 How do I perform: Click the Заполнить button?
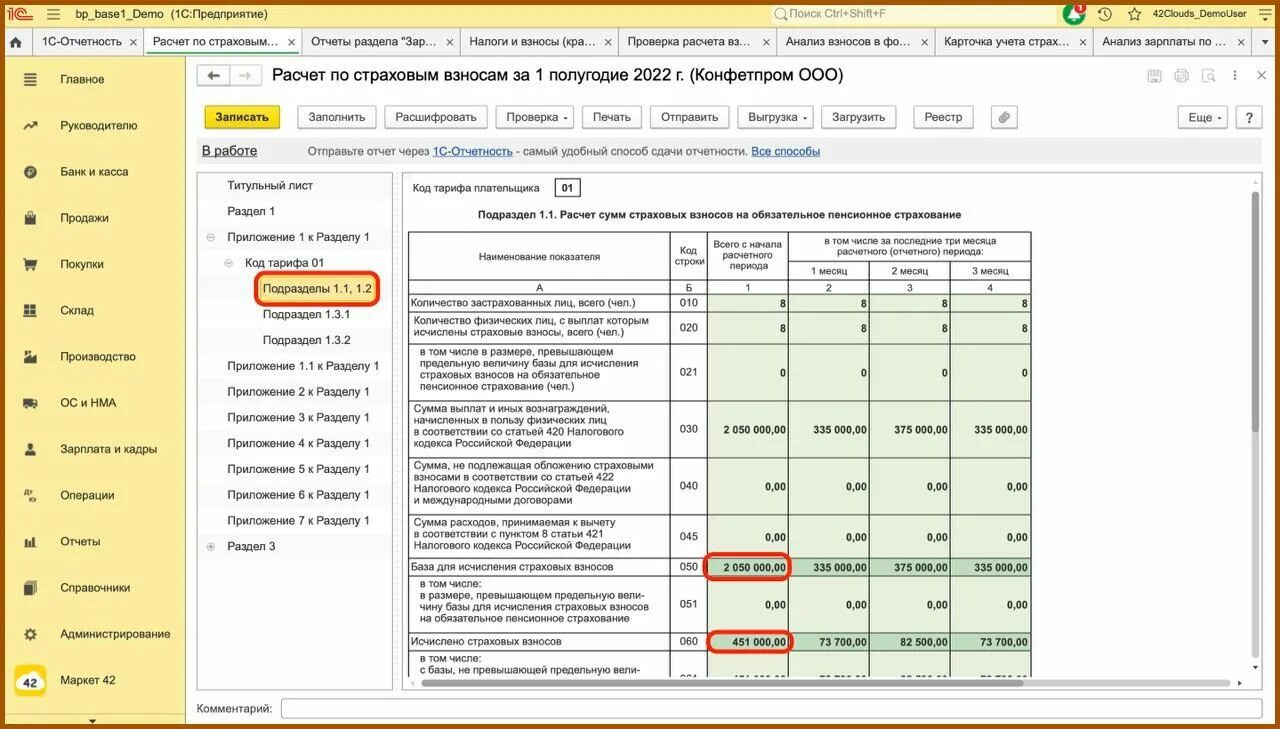pos(337,117)
